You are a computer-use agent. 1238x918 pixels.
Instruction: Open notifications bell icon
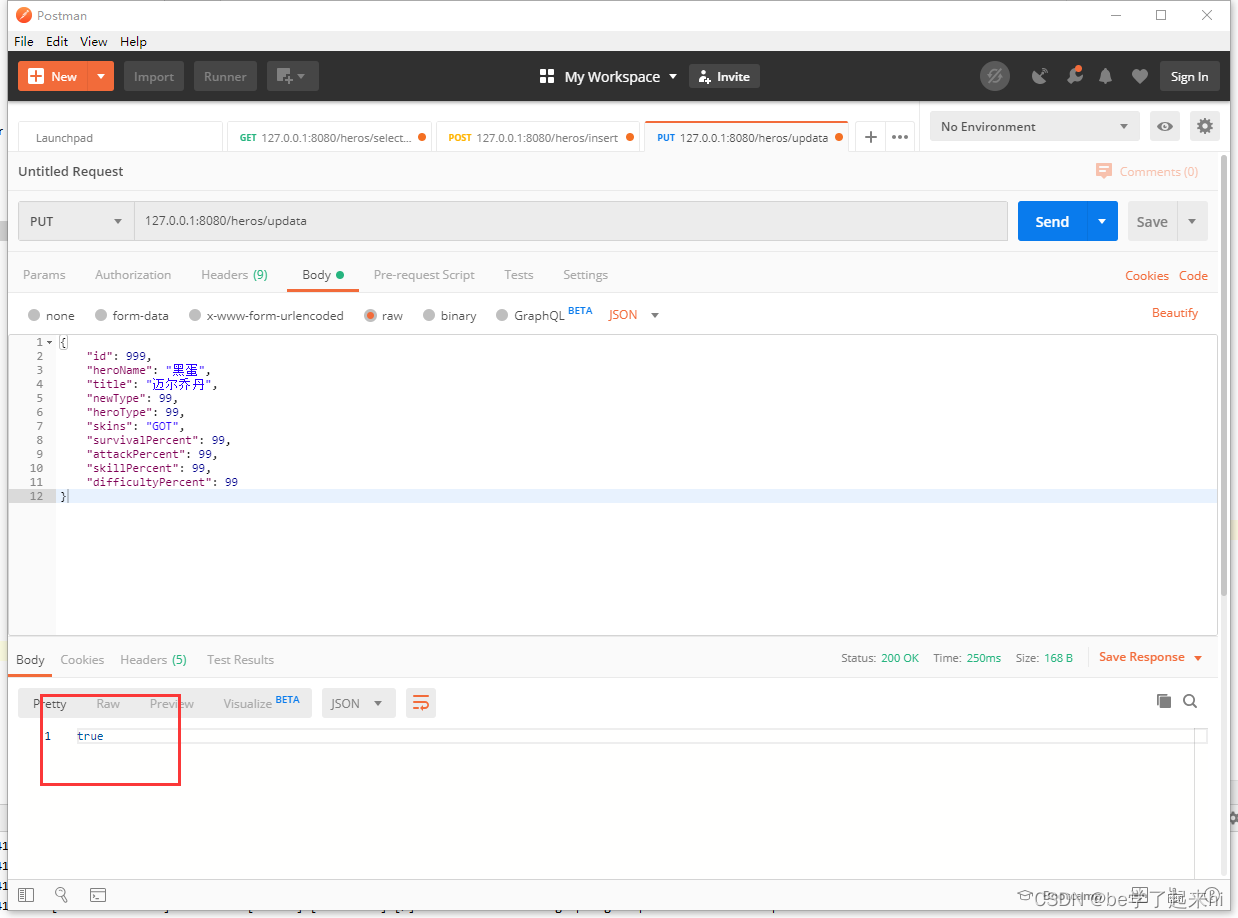1106,76
